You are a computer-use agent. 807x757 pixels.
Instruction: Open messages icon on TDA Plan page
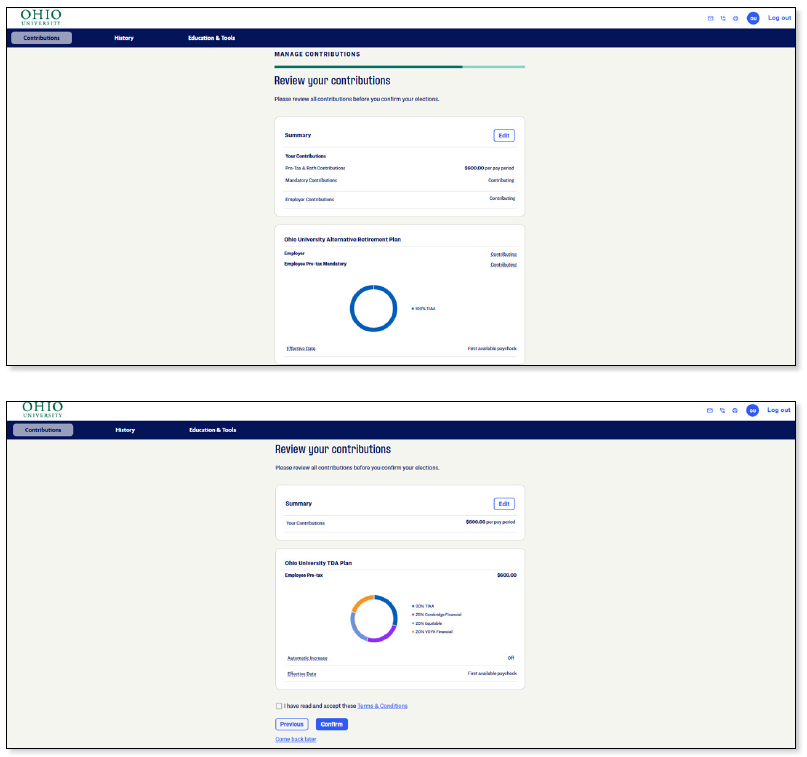tap(710, 410)
